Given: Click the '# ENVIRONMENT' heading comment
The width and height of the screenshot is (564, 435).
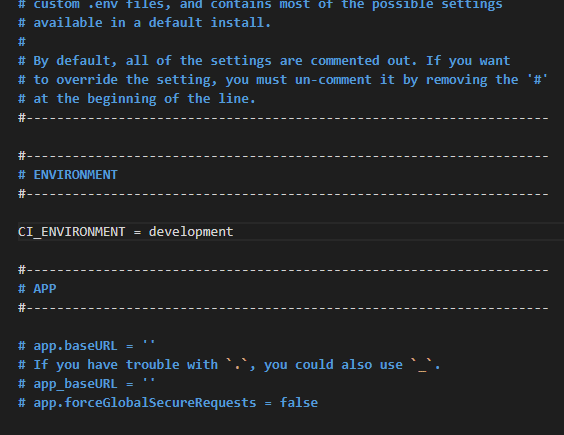Looking at the screenshot, I should (68, 175).
